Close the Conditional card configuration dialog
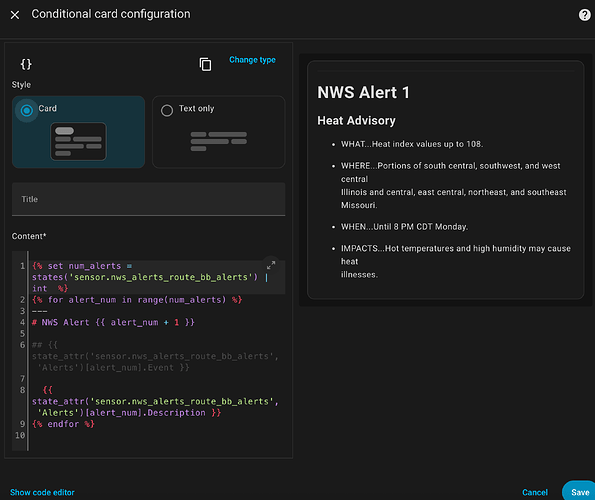Screen dimensions: 595x500 [x=15, y=15]
